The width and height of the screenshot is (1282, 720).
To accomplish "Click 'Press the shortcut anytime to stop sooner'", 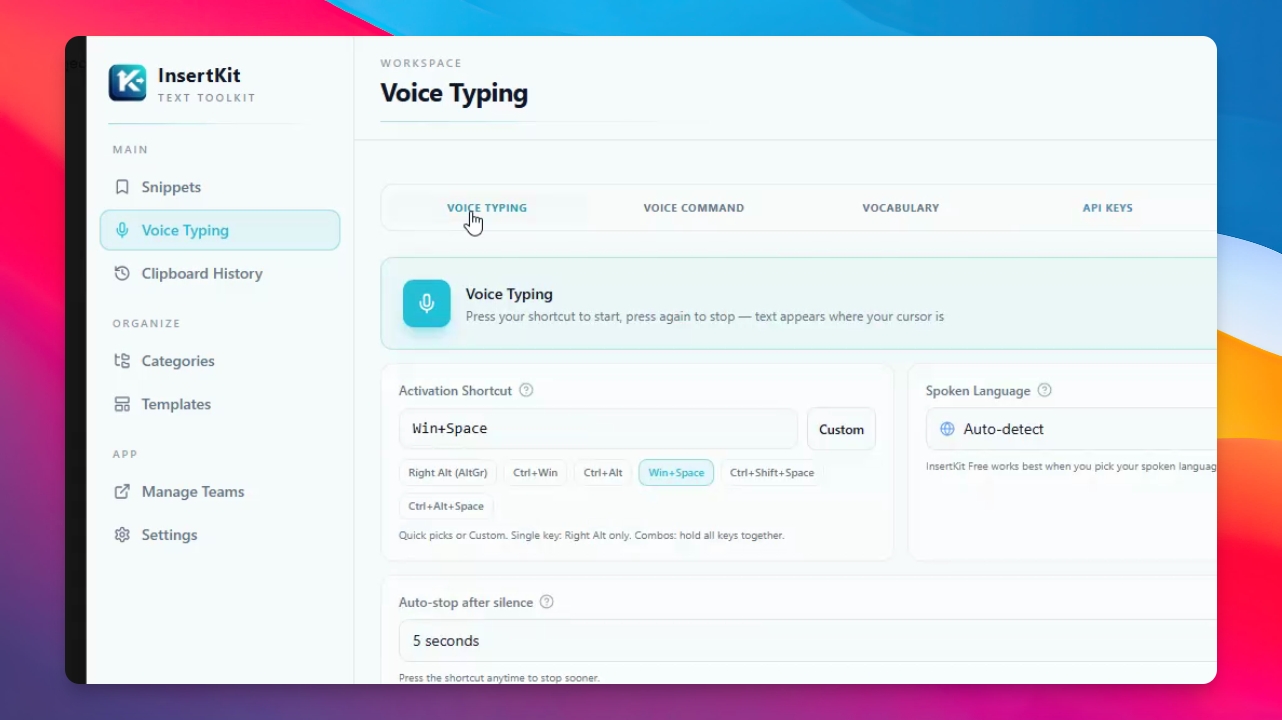I will click(x=499, y=678).
